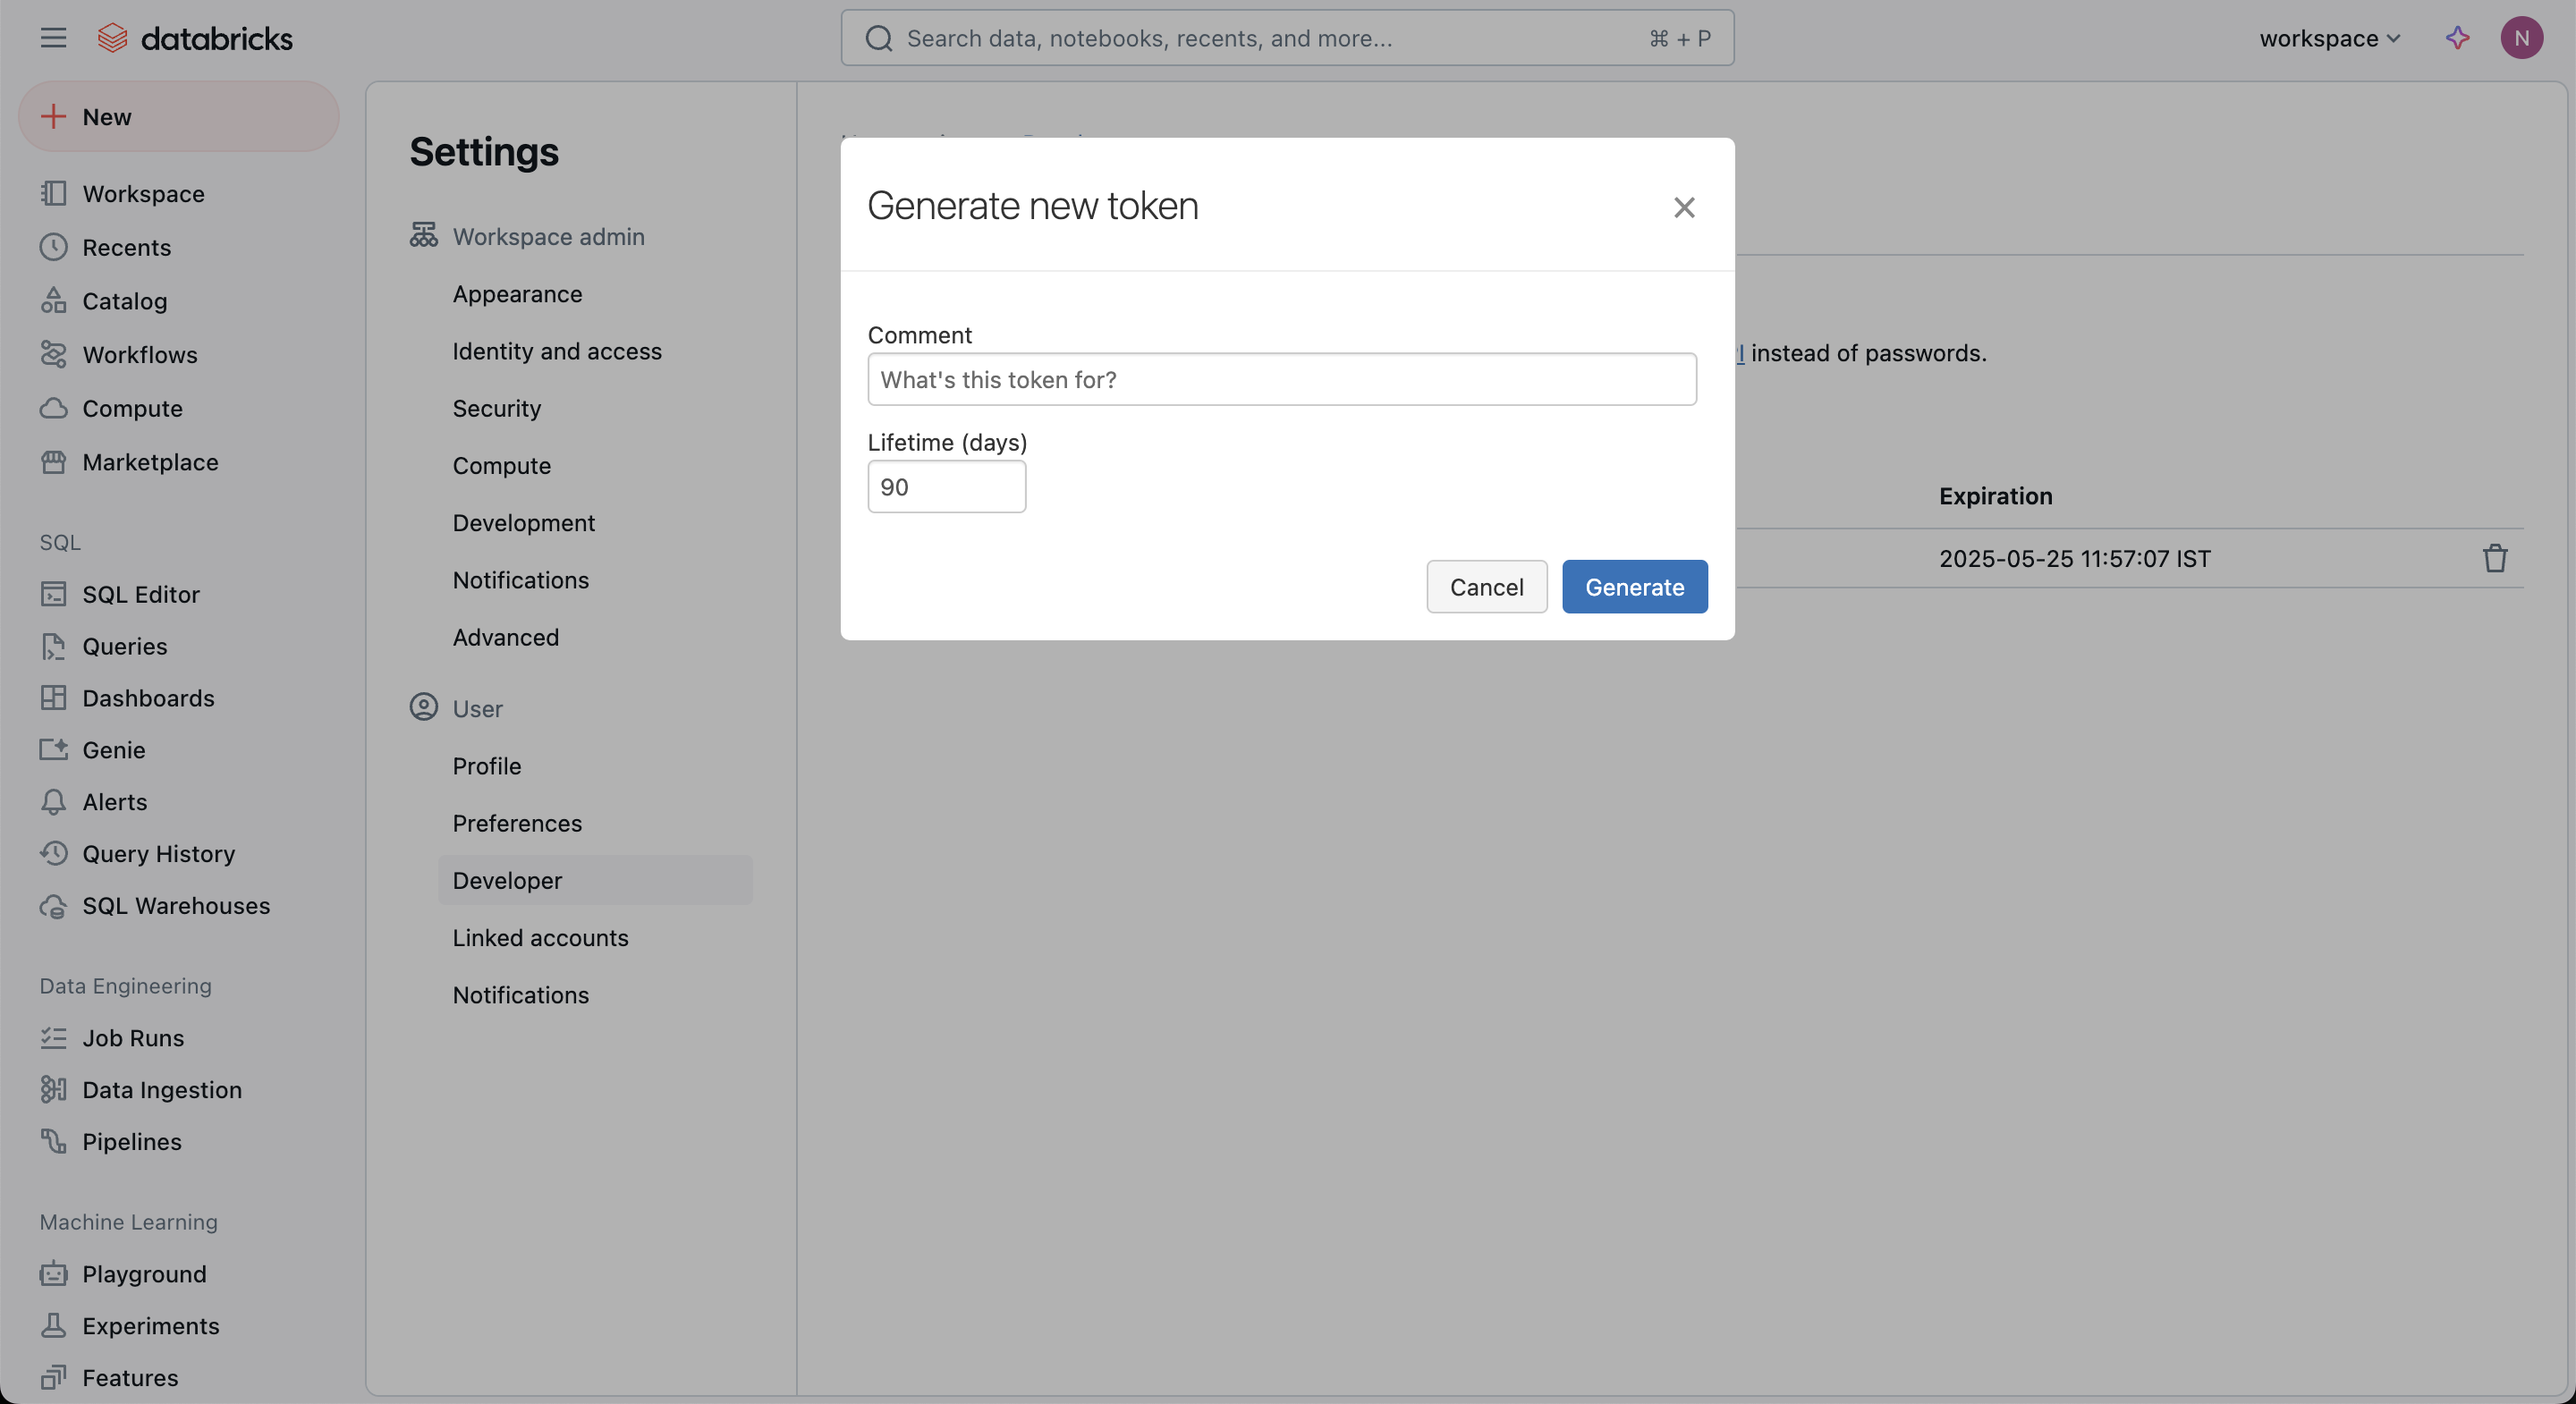The height and width of the screenshot is (1404, 2576).
Task: Open the Genie page
Action: (x=113, y=750)
